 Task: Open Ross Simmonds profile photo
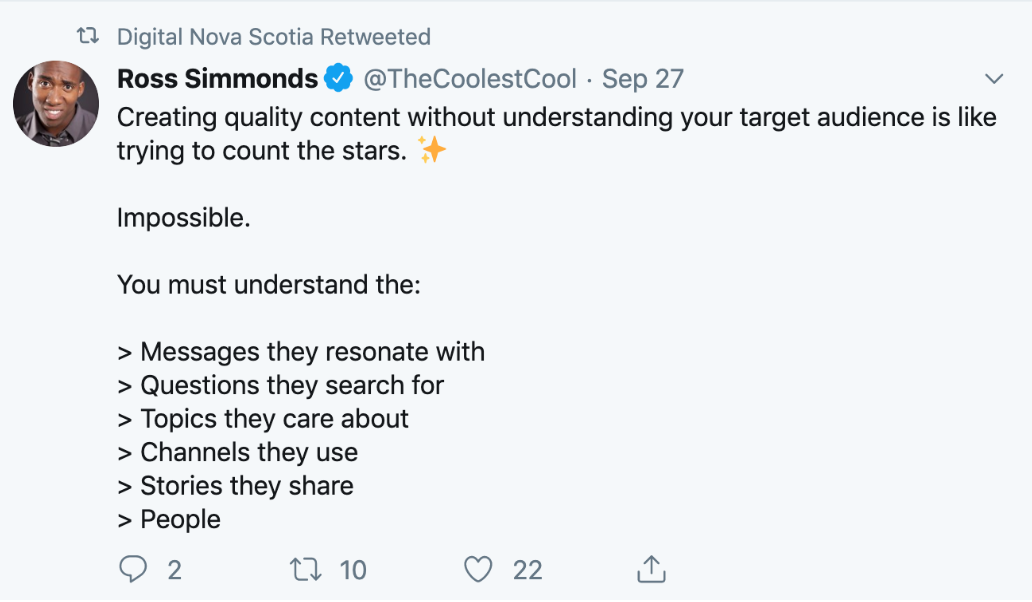click(x=56, y=104)
